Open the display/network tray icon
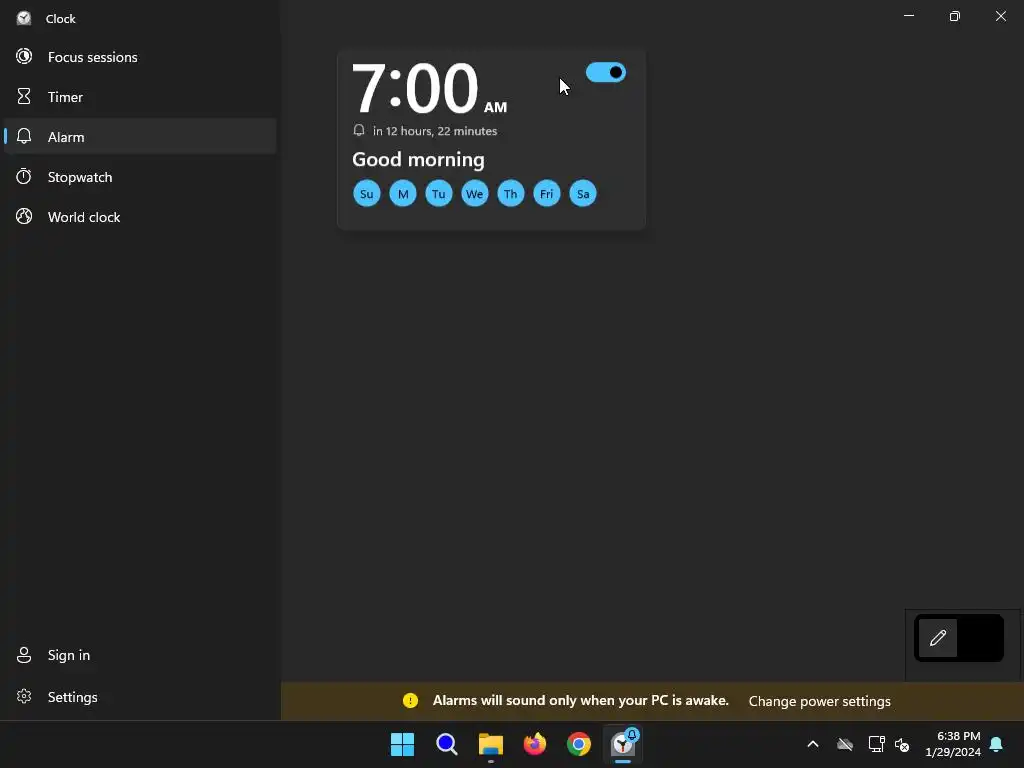Viewport: 1024px width, 768px height. [876, 744]
